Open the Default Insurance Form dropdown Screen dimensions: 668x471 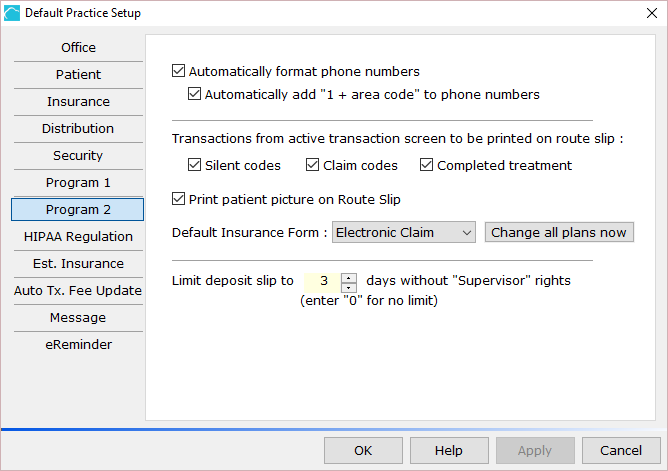[x=404, y=233]
